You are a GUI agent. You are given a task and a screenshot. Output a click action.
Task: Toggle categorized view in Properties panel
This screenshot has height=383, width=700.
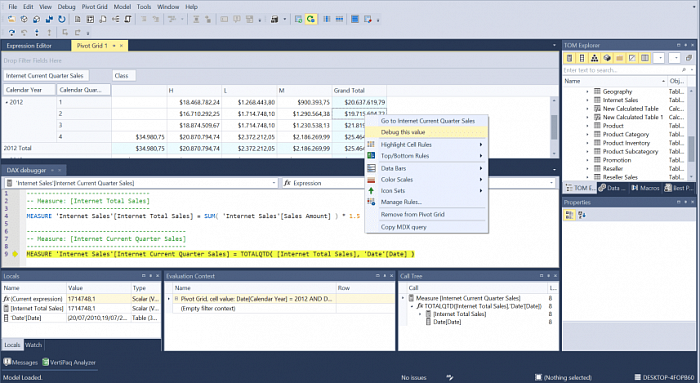pyautogui.click(x=569, y=215)
